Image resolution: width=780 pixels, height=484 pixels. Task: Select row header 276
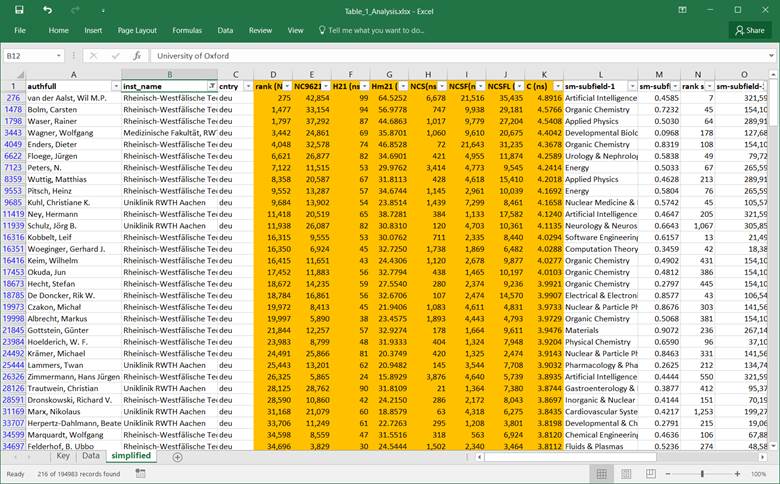click(13, 98)
